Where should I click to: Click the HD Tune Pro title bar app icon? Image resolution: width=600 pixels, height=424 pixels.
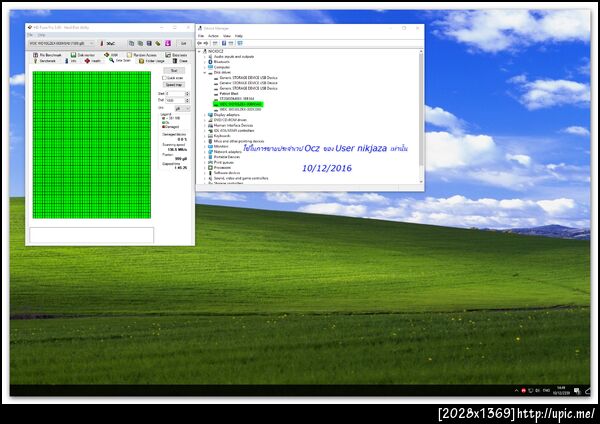click(x=30, y=27)
